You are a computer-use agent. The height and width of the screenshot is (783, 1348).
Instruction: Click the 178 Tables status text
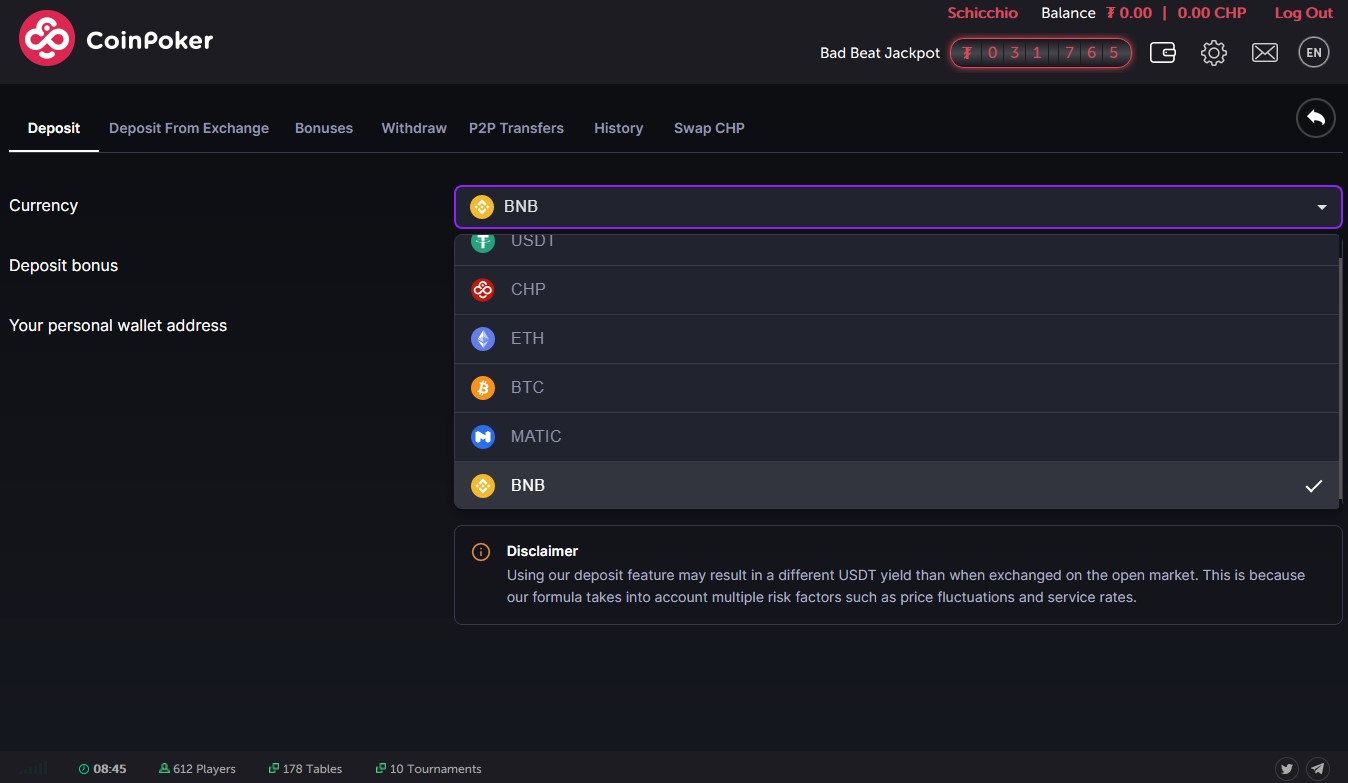[312, 769]
